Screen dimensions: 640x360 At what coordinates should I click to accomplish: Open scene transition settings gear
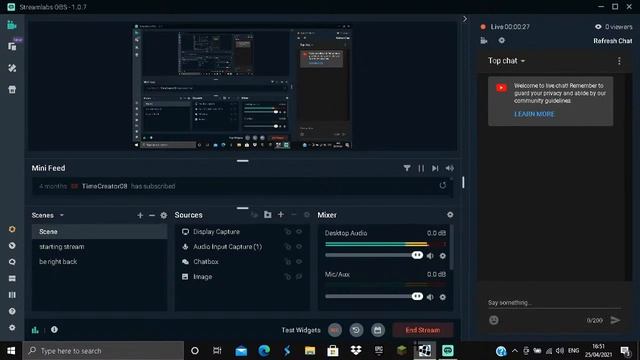[x=164, y=215]
